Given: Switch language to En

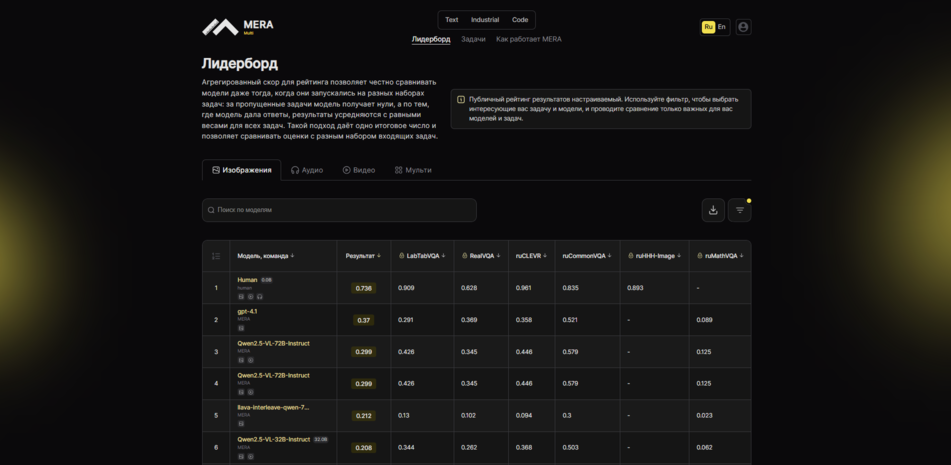Looking at the screenshot, I should [722, 27].
